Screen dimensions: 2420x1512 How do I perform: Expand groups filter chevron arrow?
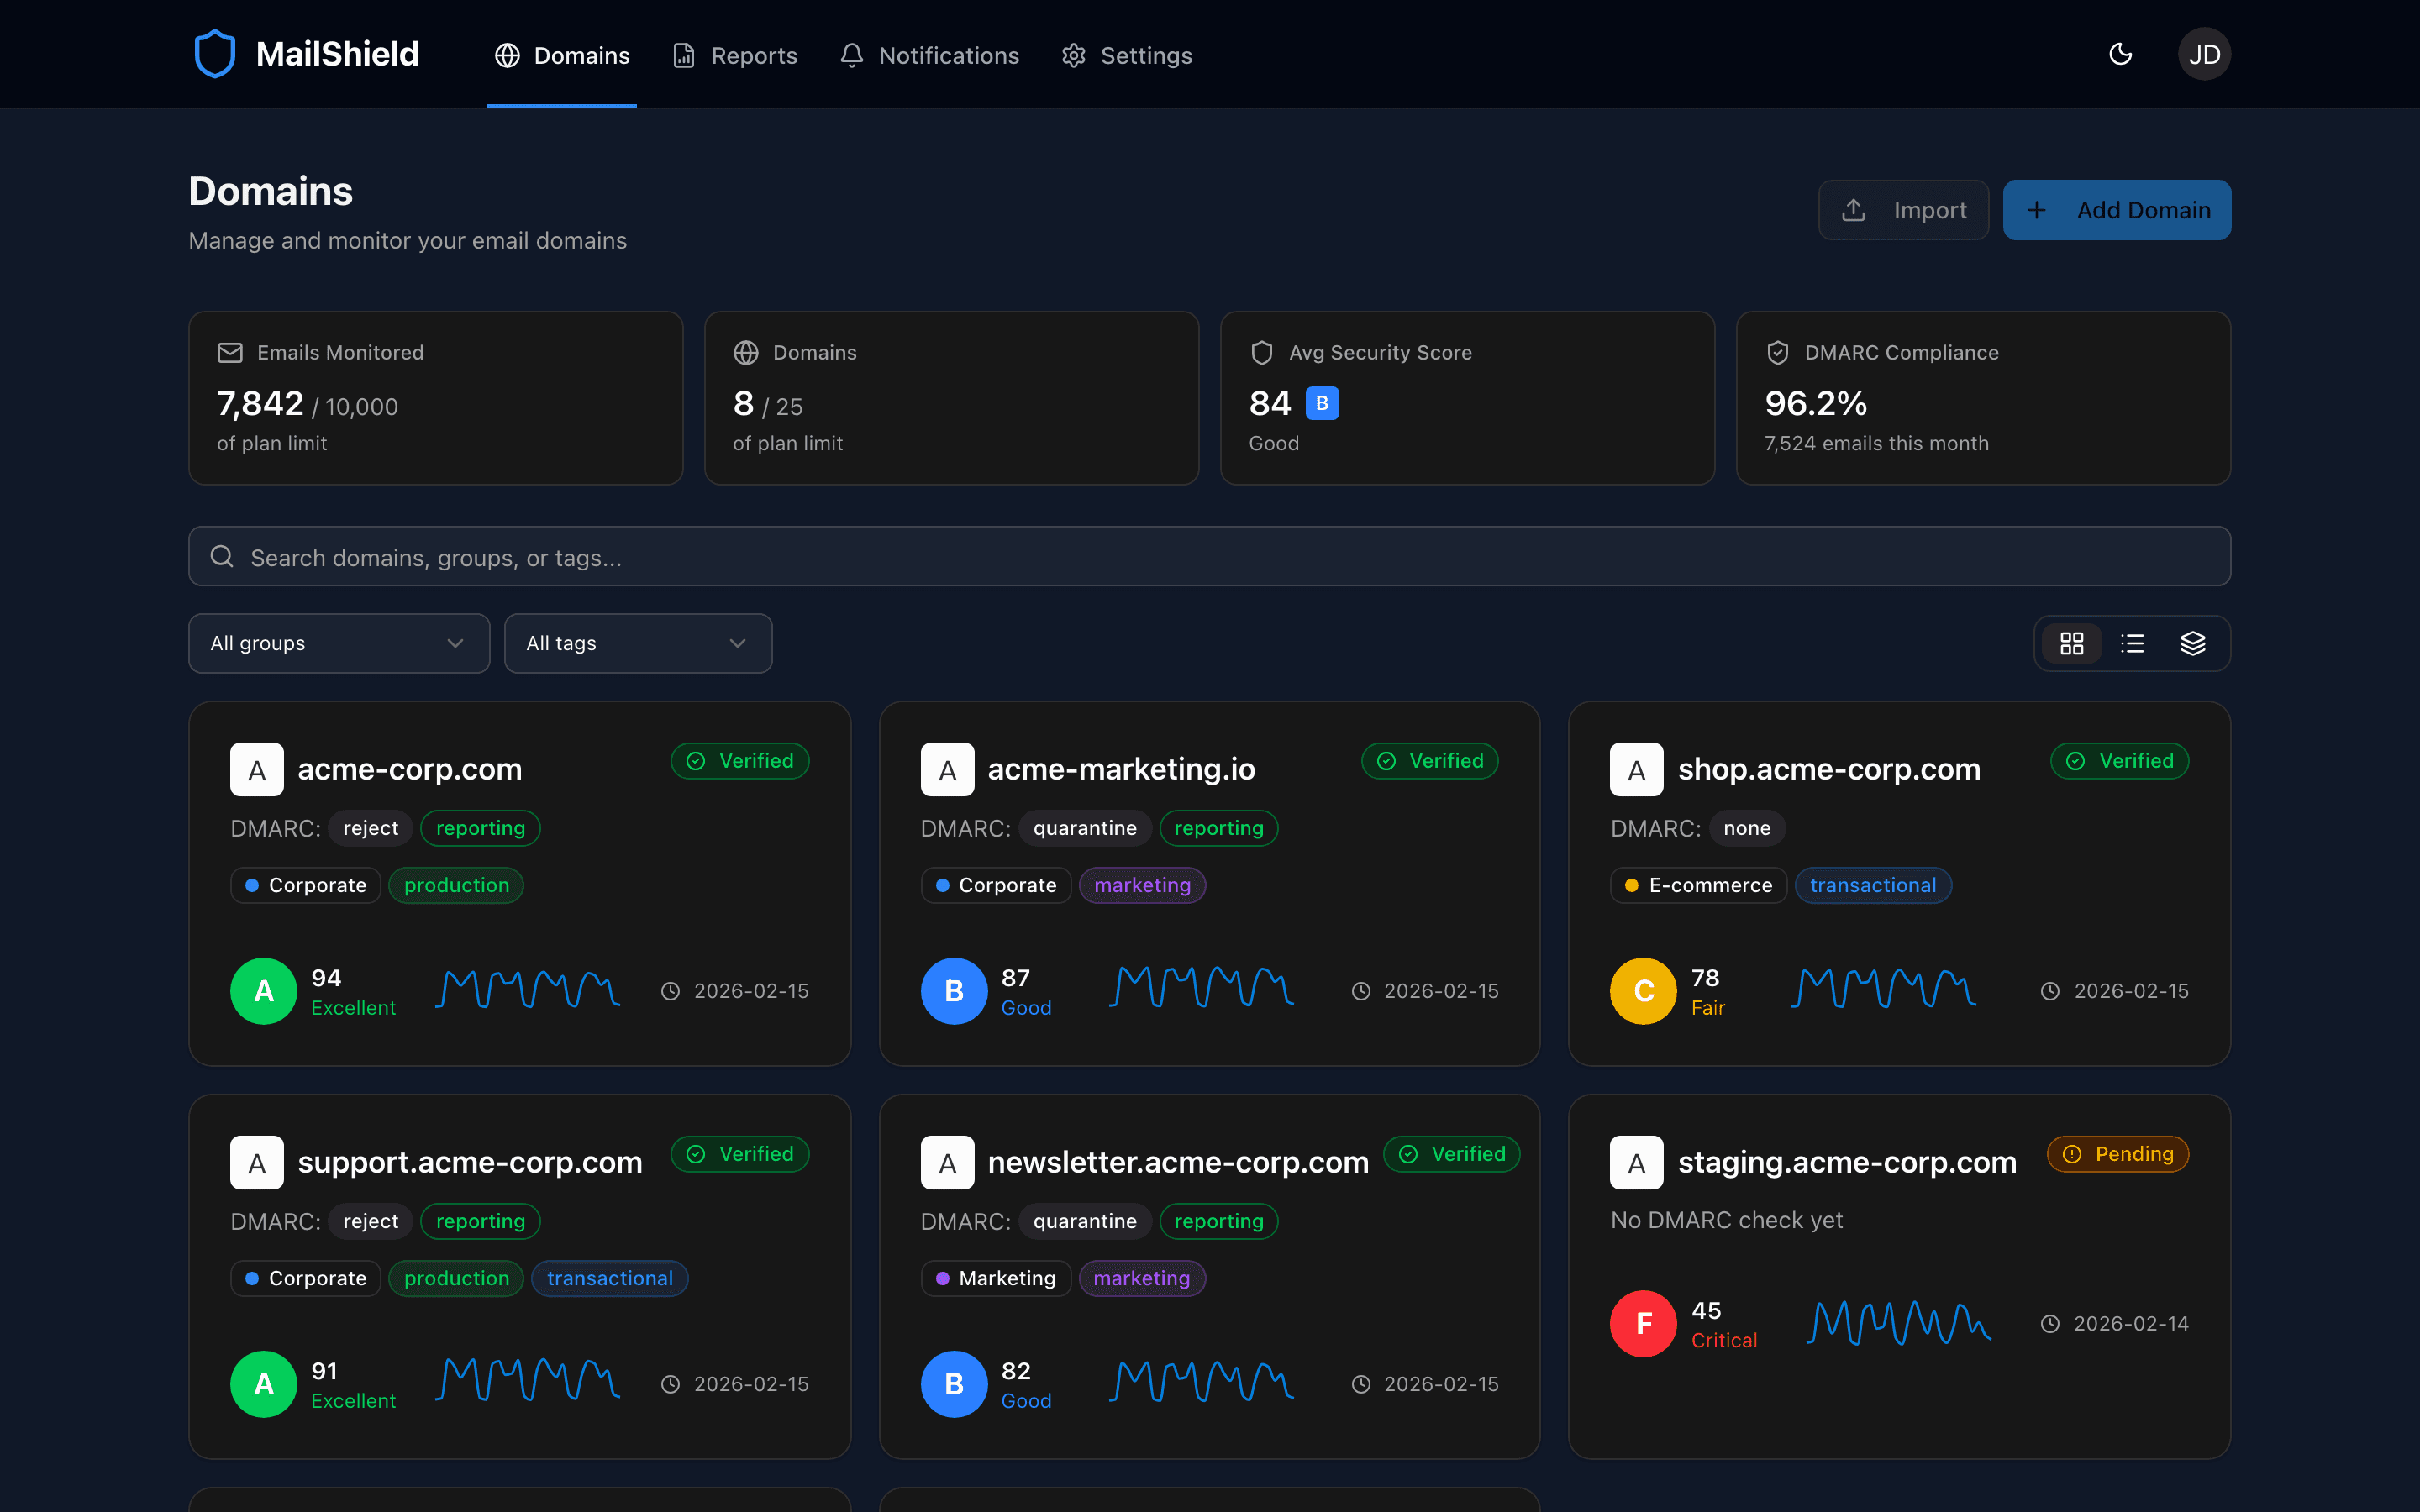coord(456,643)
